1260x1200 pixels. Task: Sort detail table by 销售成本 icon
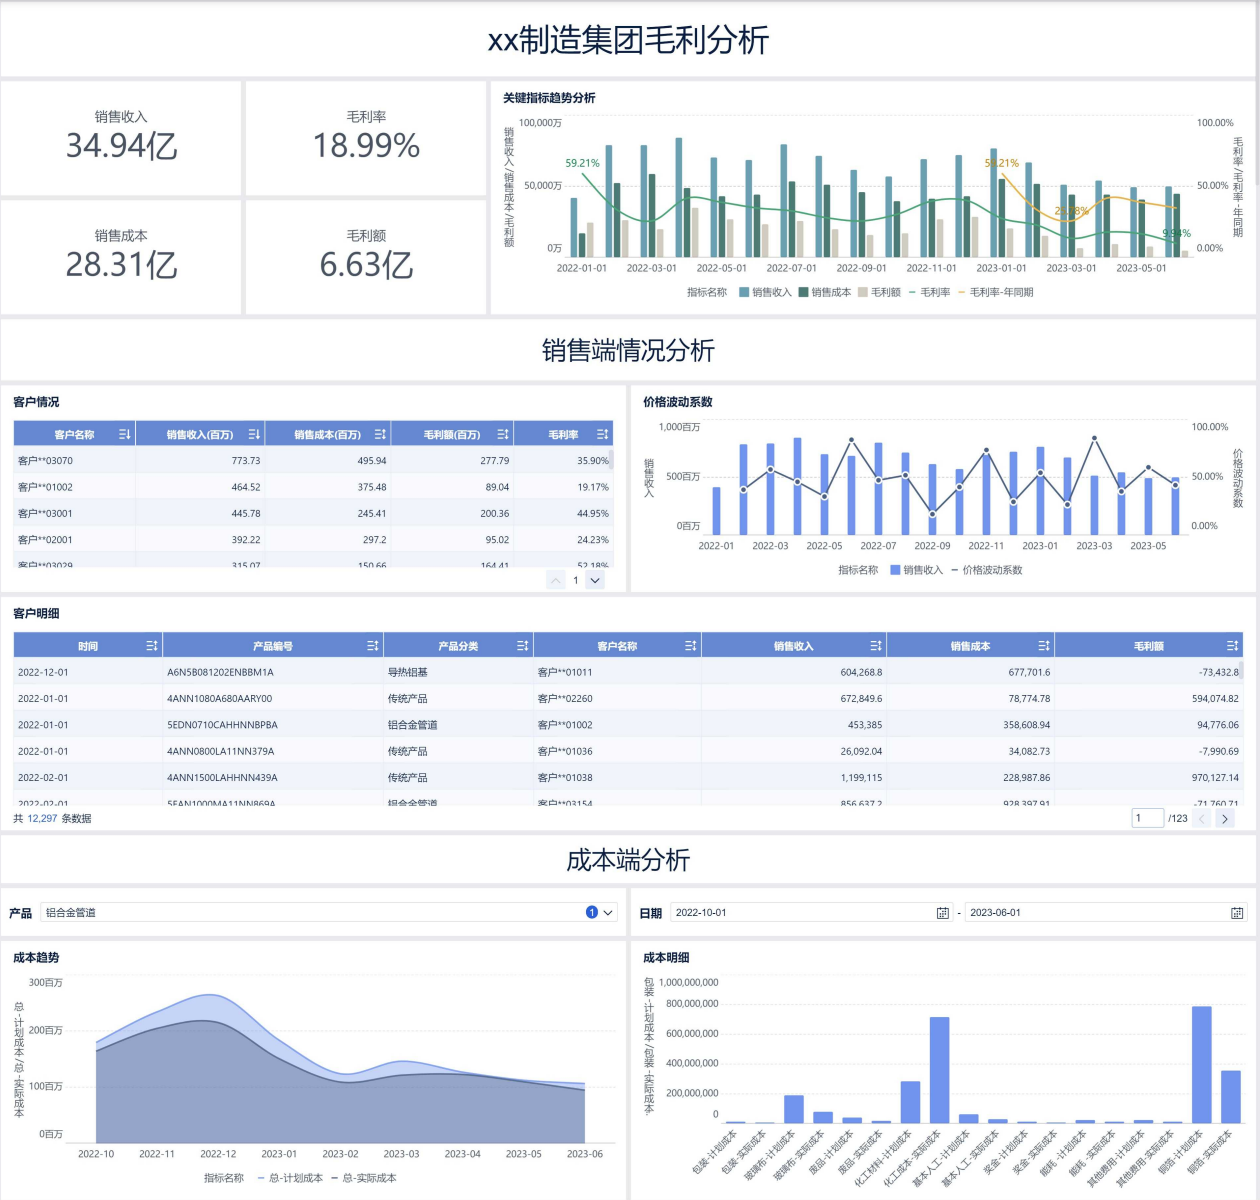[1043, 646]
